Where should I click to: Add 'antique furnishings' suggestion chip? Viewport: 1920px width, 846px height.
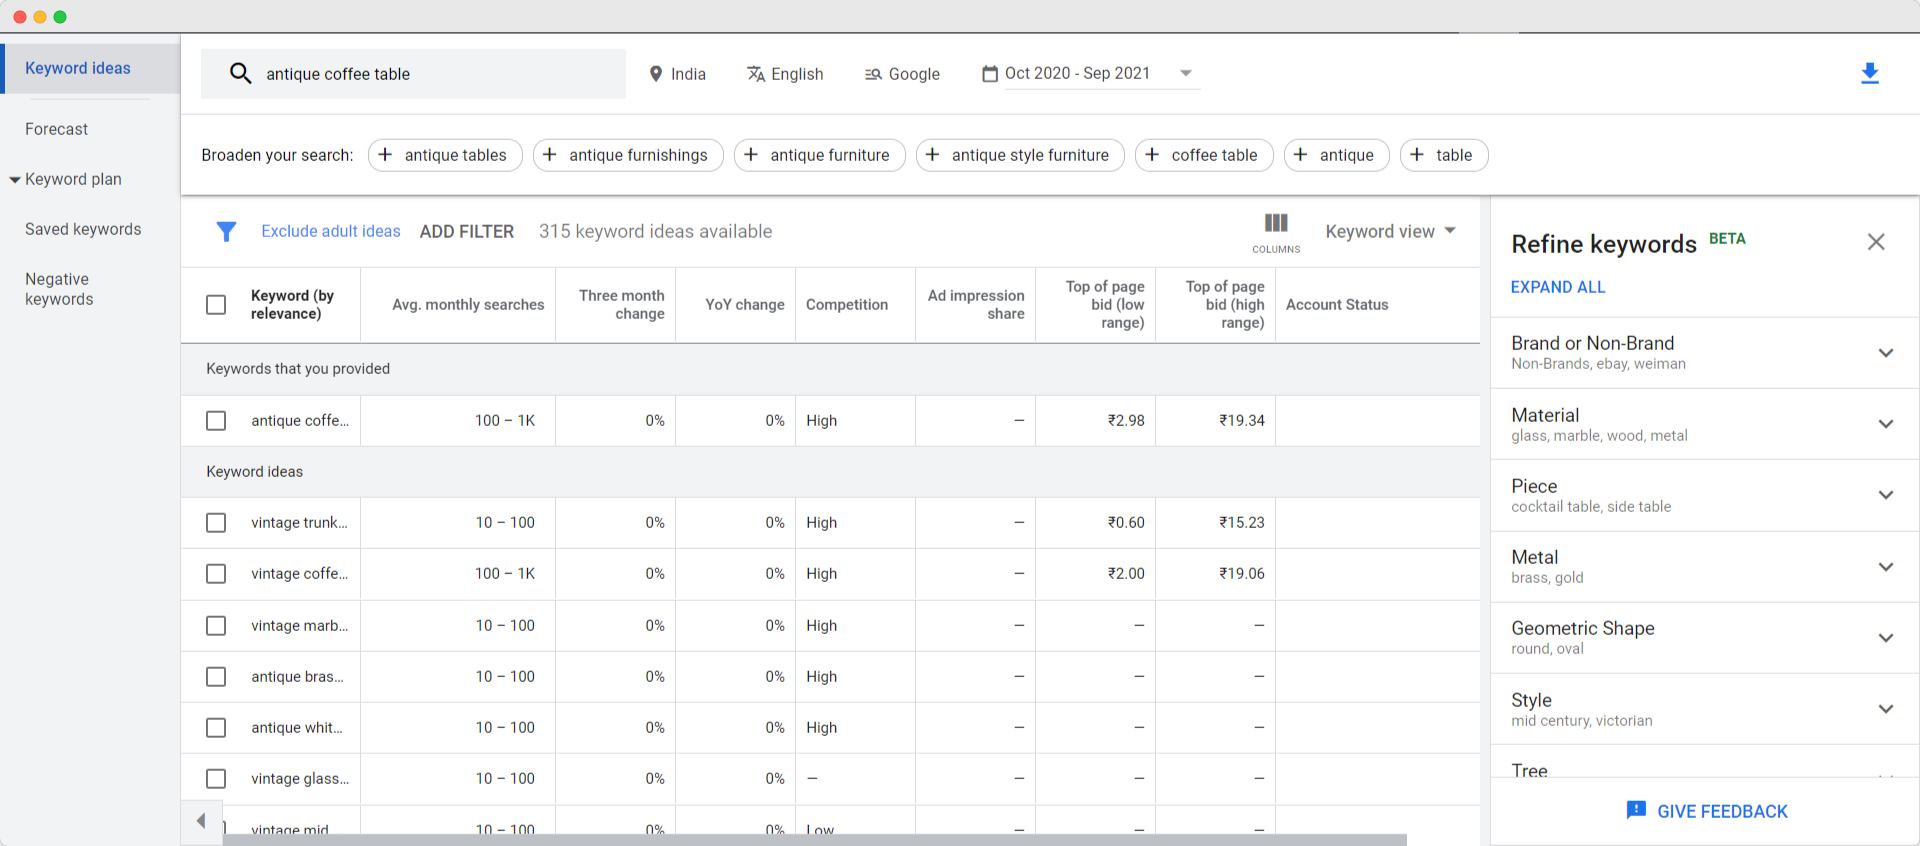628,155
